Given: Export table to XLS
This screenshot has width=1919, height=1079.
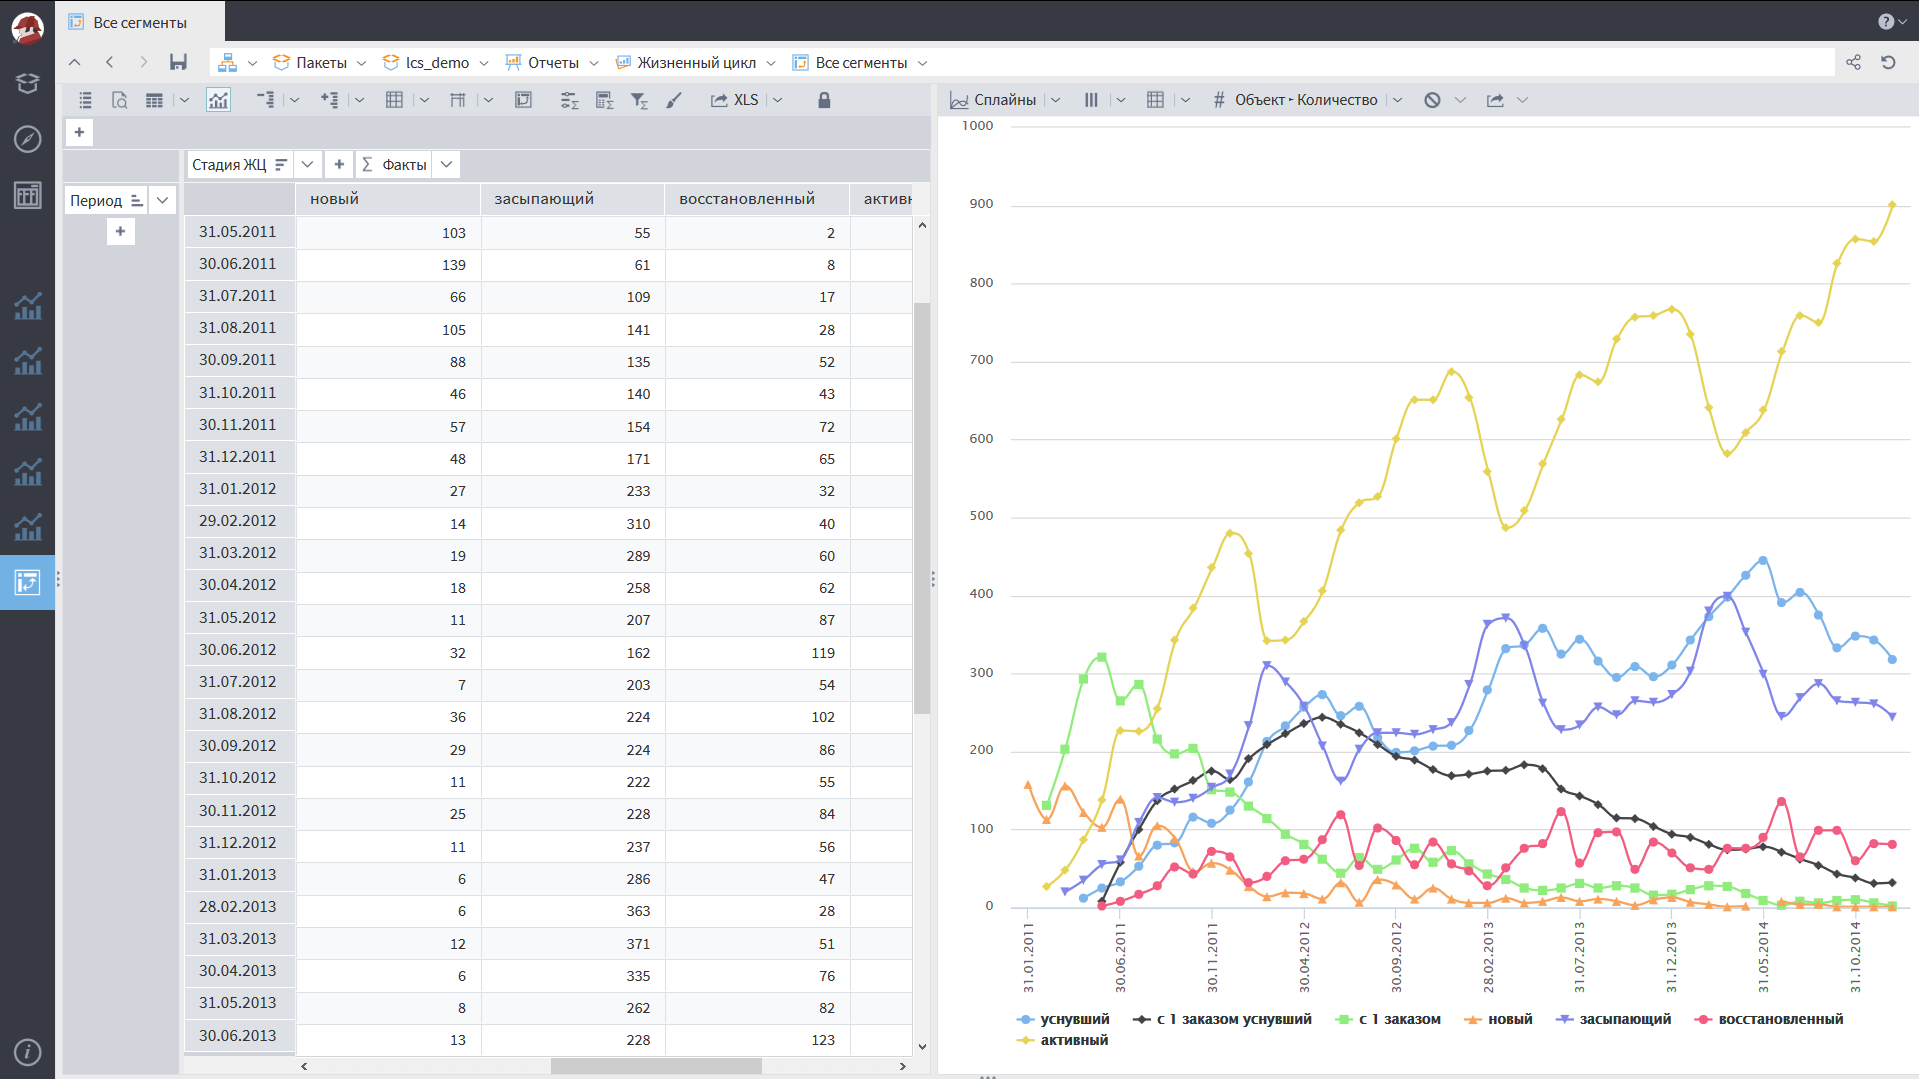Looking at the screenshot, I should [735, 100].
